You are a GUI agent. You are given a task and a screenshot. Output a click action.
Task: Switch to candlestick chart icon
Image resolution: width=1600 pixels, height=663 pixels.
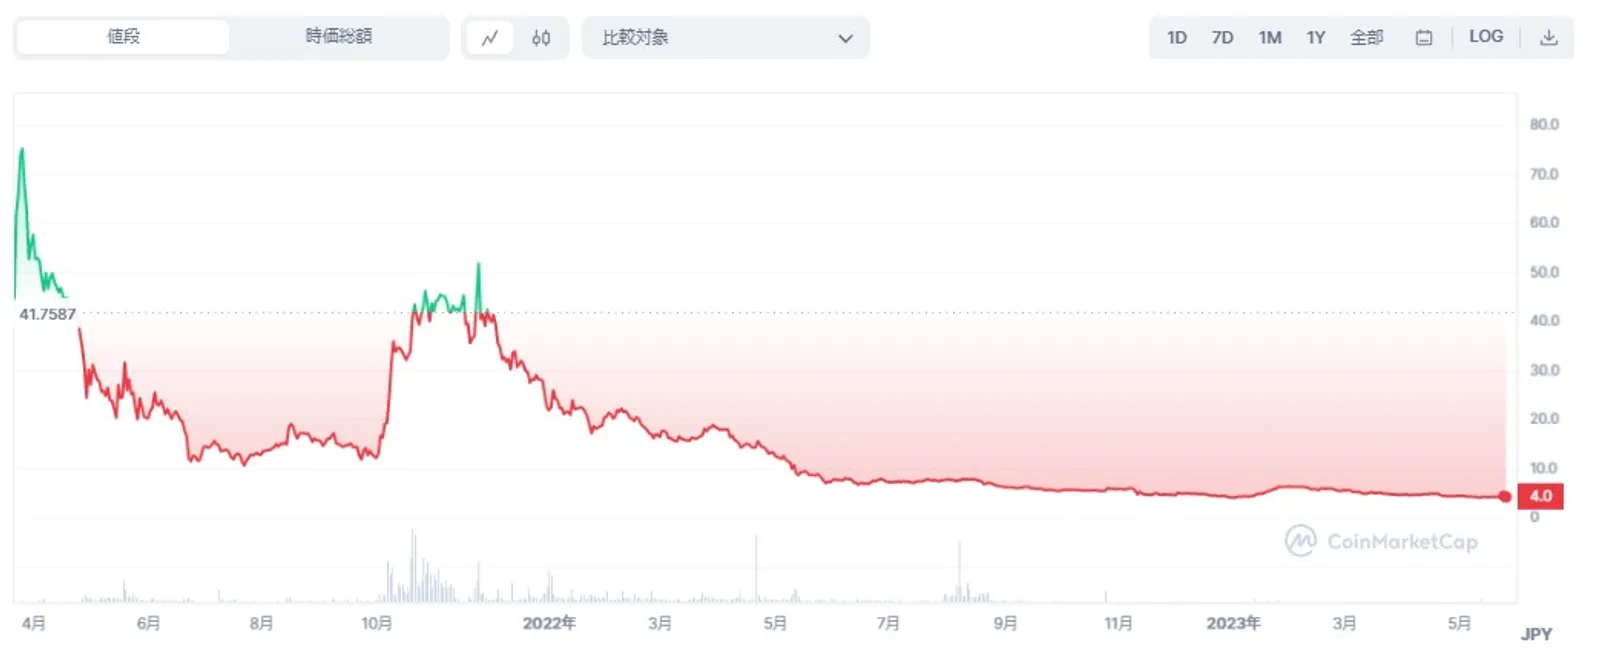click(541, 38)
